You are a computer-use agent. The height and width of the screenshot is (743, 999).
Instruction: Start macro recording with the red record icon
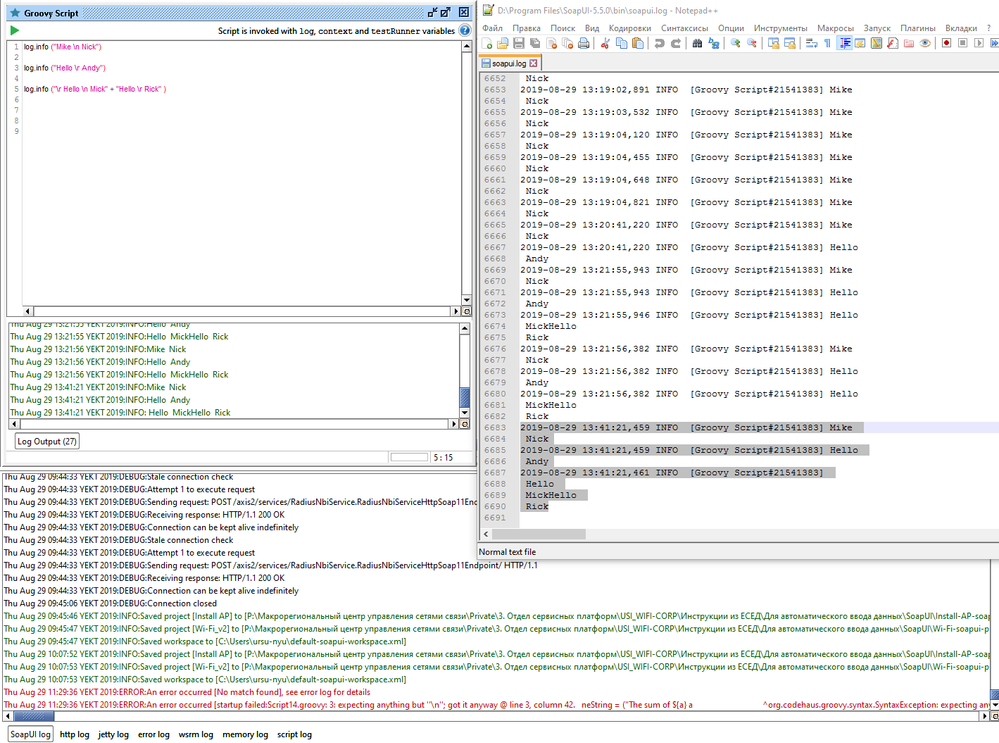coord(945,44)
